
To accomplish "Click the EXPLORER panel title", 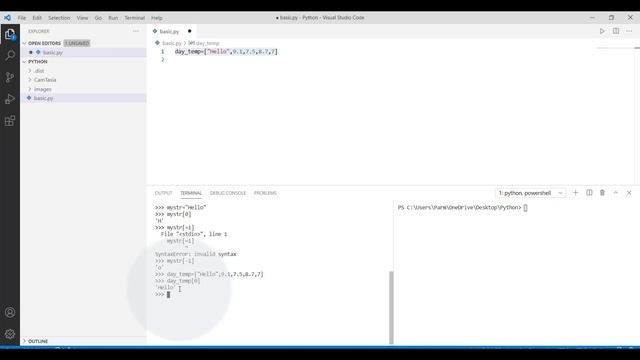I will [39, 31].
